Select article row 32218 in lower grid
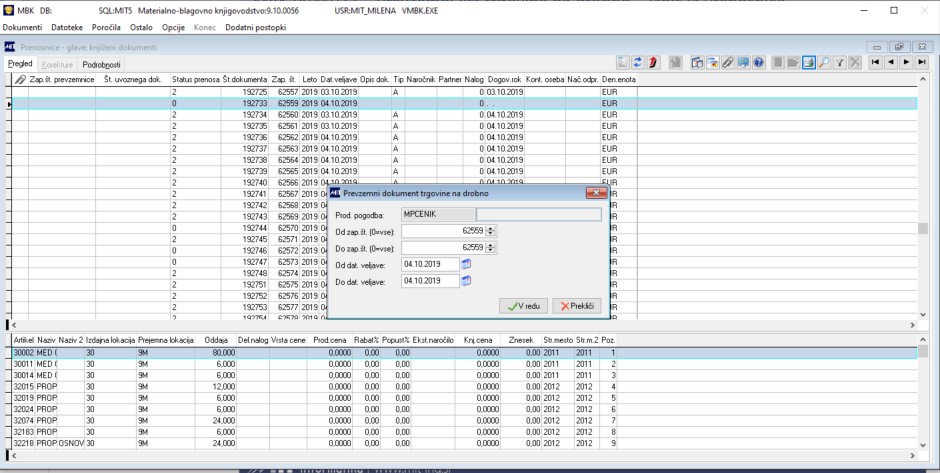Image resolution: width=940 pixels, height=473 pixels. tap(465, 443)
